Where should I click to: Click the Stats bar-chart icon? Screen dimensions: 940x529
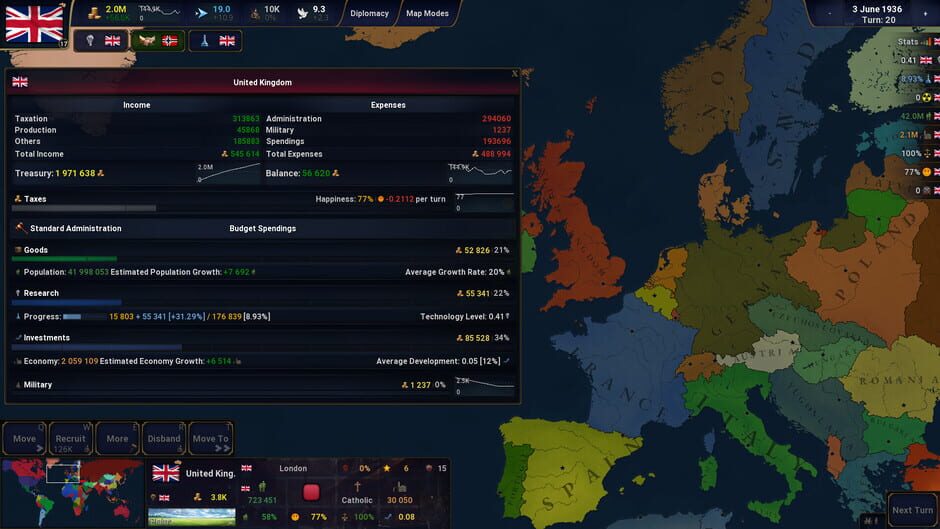926,41
